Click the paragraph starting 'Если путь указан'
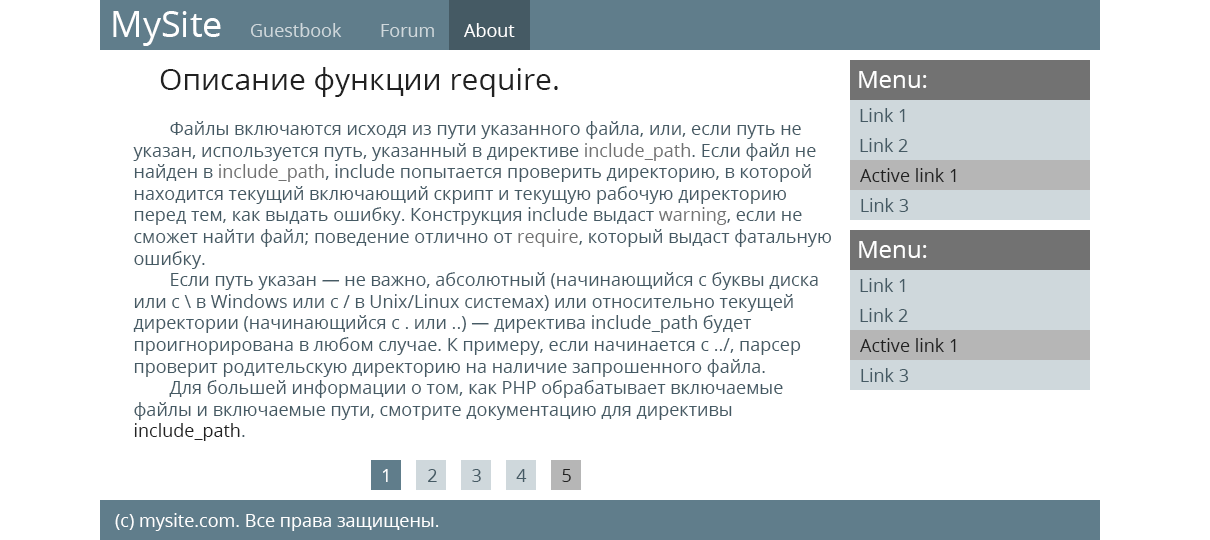Viewport: 1210px width, 540px height. [x=477, y=324]
